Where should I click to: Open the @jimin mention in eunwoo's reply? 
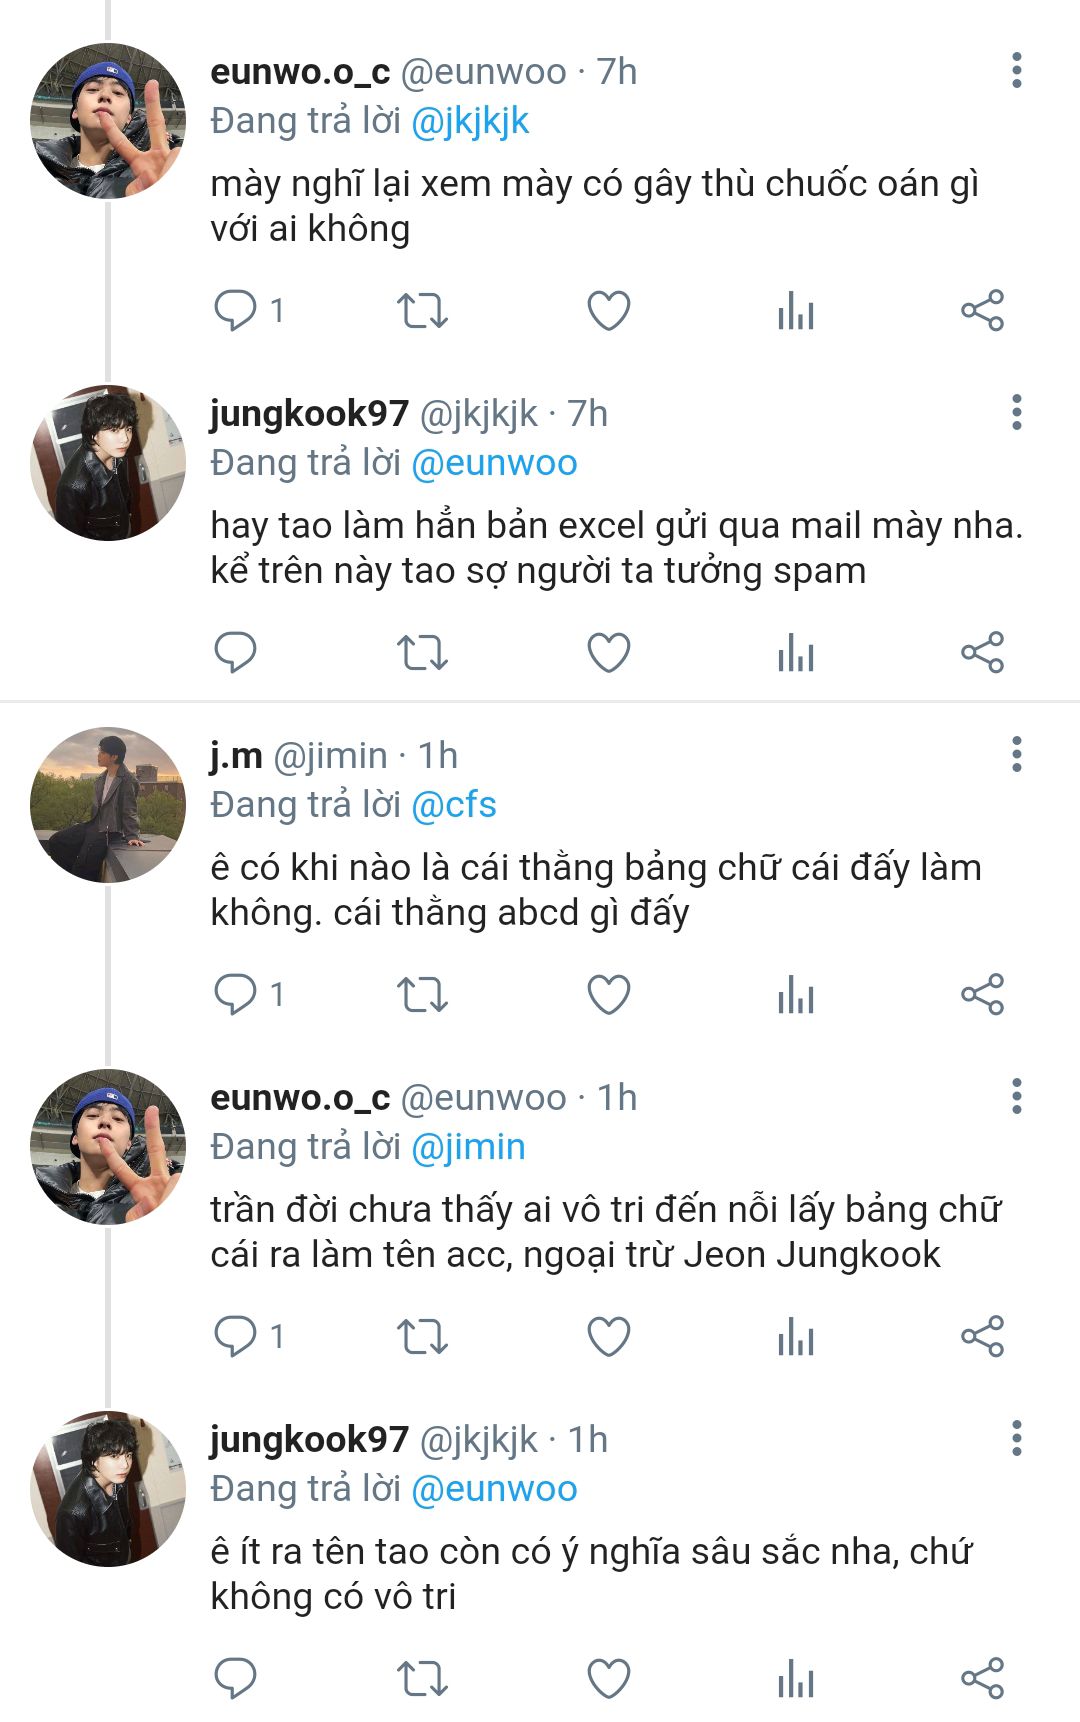click(468, 1147)
